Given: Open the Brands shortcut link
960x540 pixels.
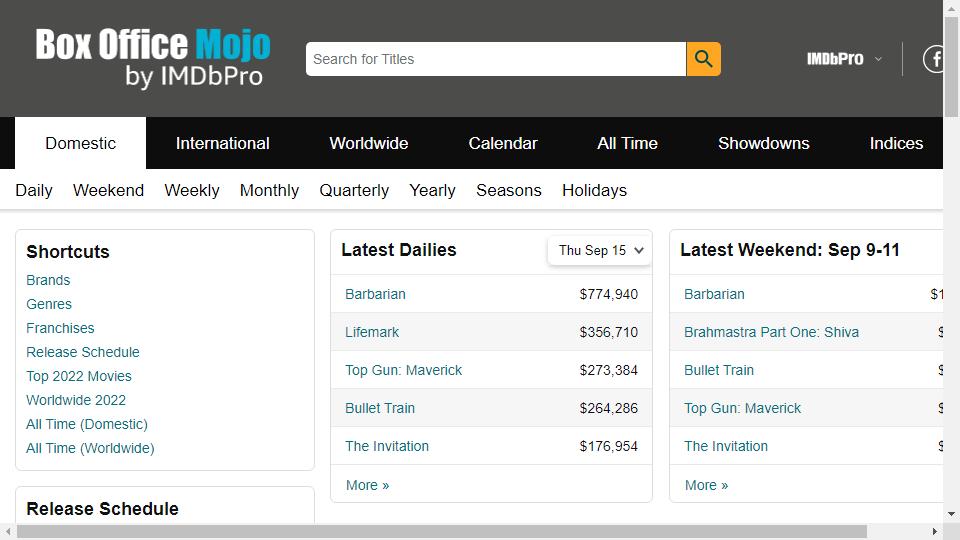Looking at the screenshot, I should pyautogui.click(x=48, y=280).
